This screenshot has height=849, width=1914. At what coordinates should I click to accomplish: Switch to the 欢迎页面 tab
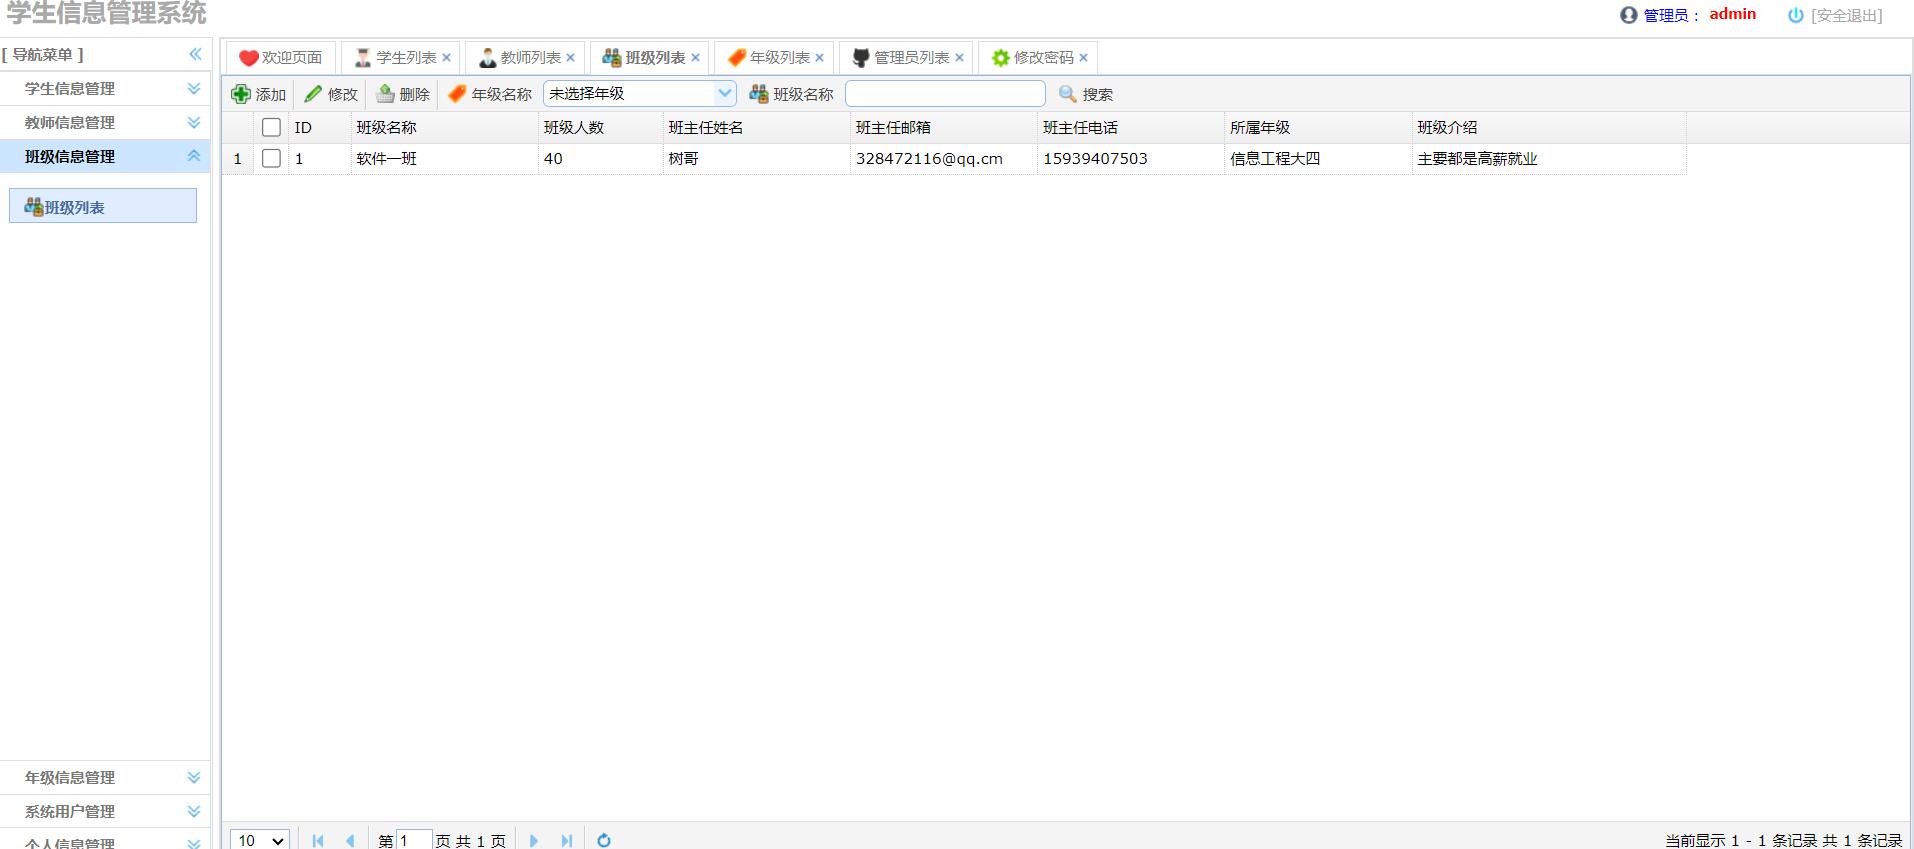280,58
